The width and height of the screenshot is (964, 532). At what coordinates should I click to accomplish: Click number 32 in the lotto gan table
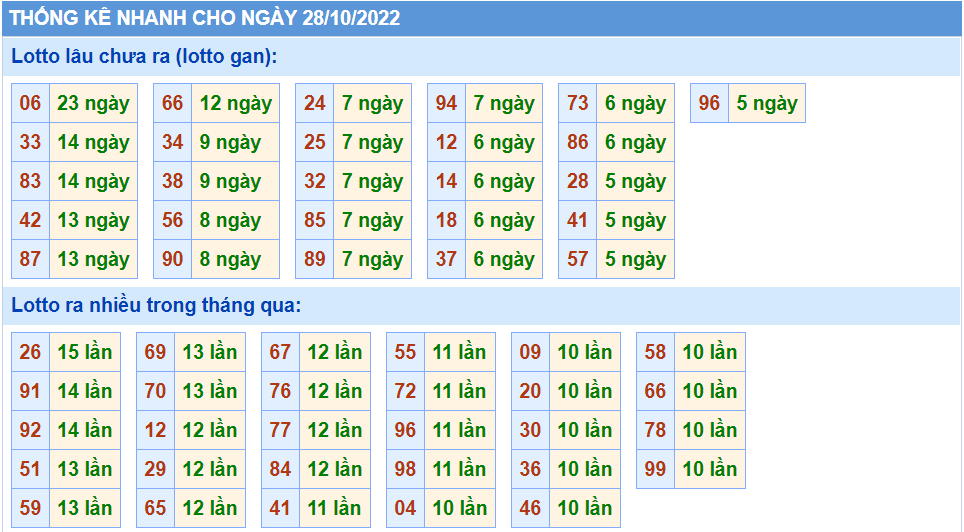click(315, 181)
